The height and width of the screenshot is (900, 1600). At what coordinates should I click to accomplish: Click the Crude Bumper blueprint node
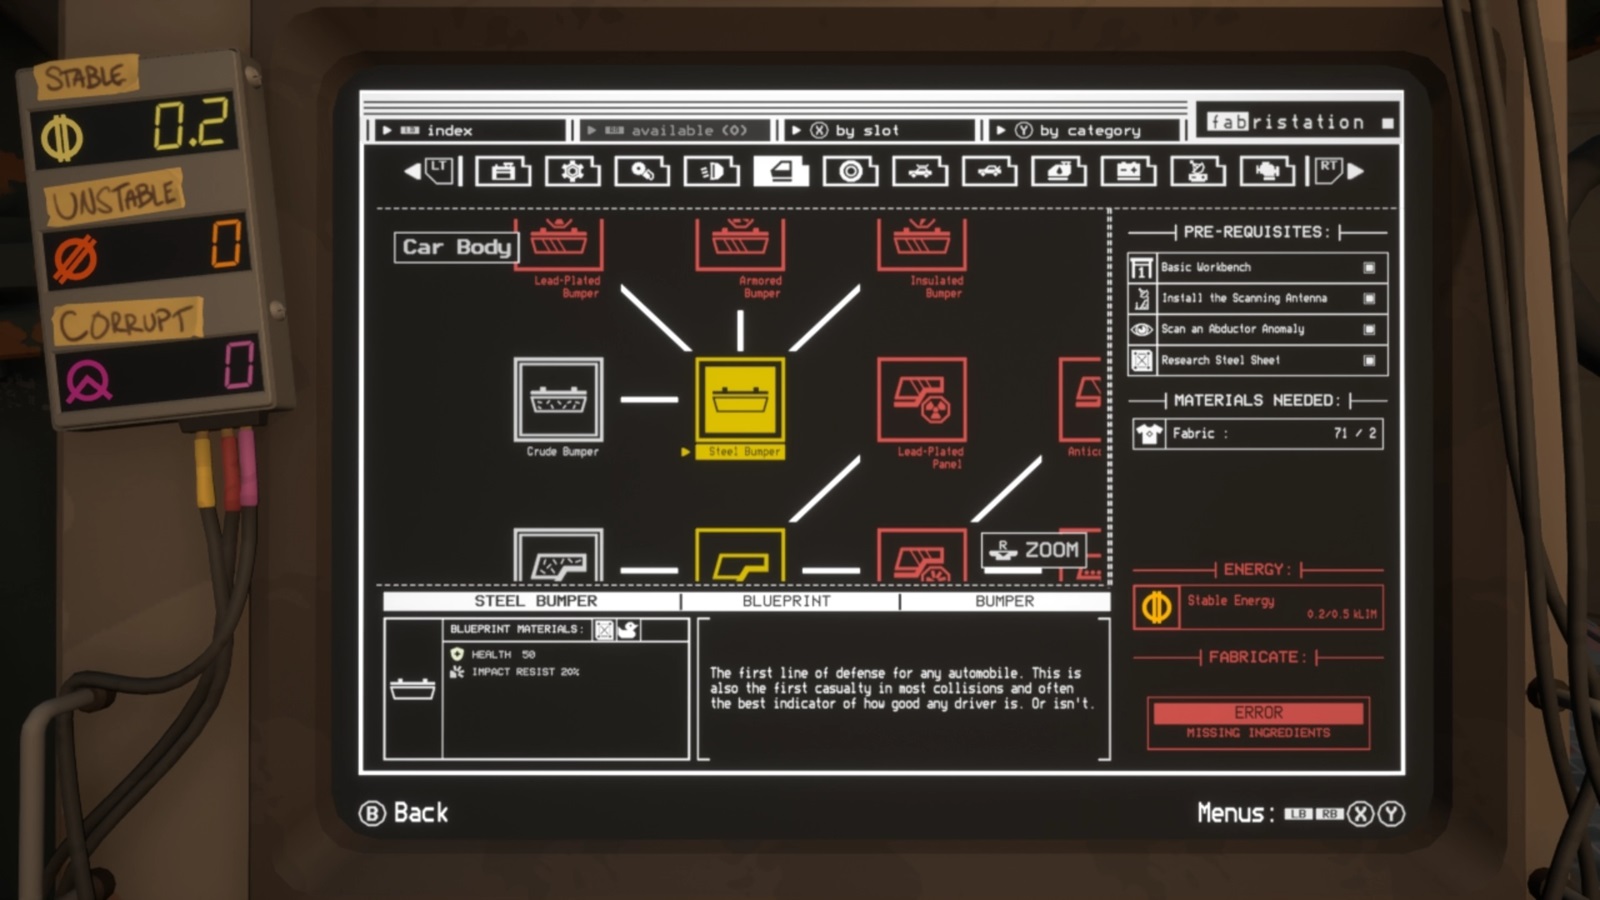558,400
